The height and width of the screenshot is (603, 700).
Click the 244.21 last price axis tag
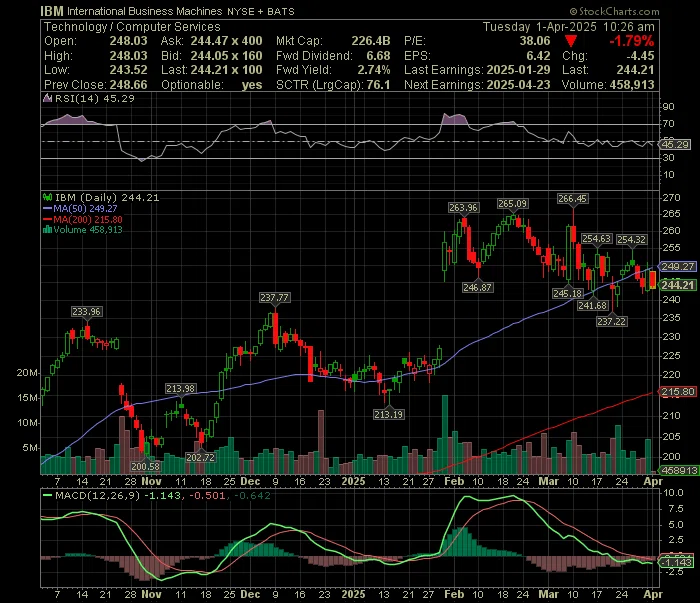point(678,285)
